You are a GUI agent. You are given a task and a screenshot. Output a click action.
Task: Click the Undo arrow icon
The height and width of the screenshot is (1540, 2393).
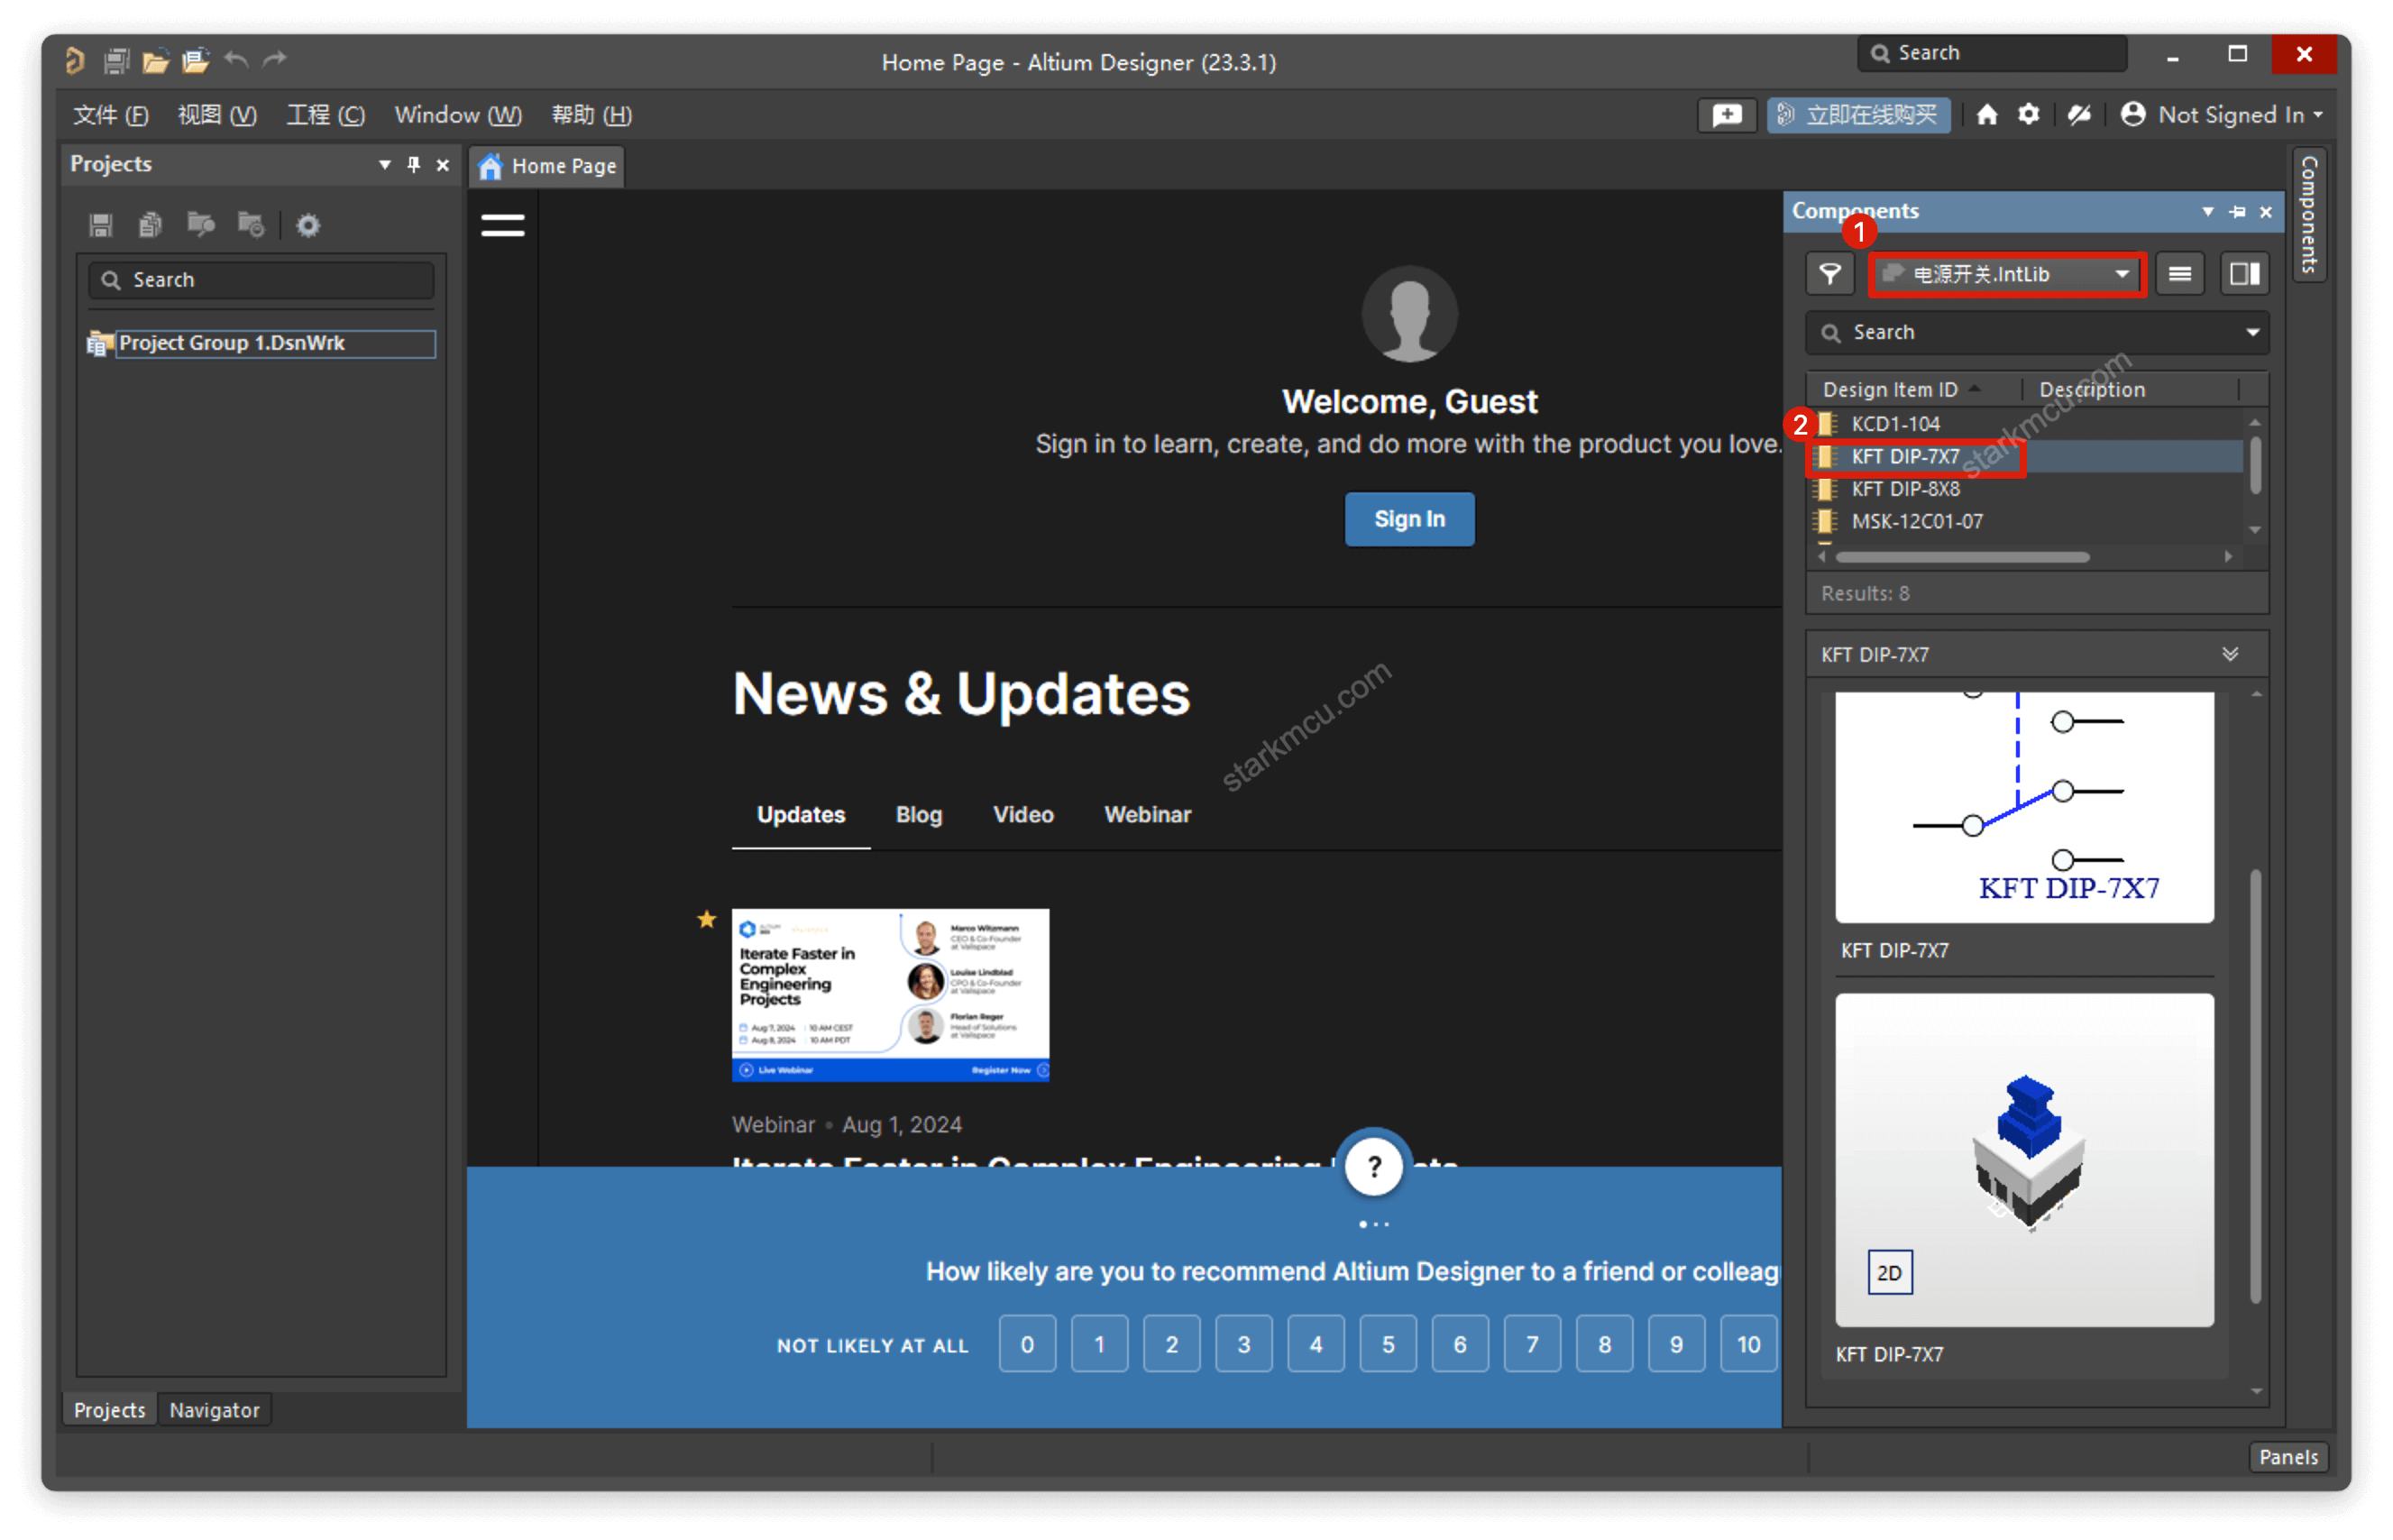[236, 60]
